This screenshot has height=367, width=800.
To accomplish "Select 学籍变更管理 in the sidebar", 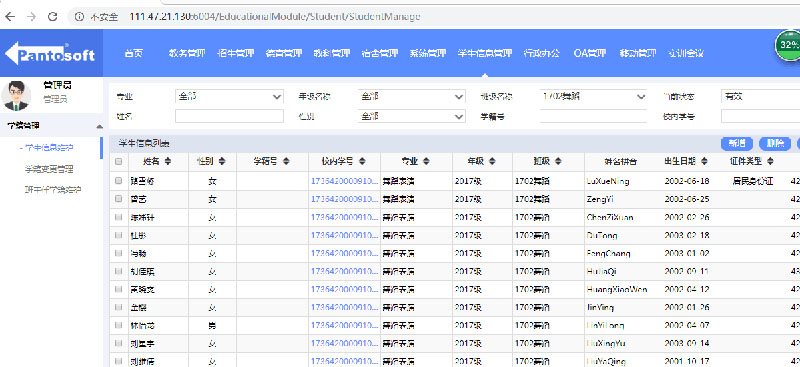I will pos(49,168).
